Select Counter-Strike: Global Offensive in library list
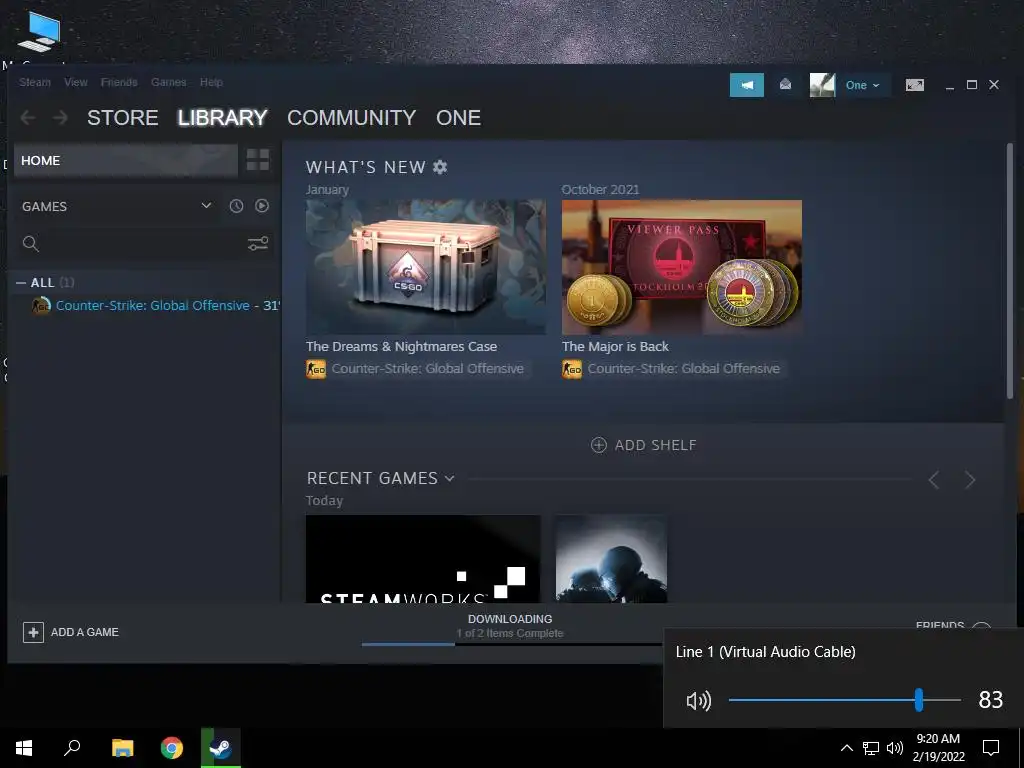 click(153, 306)
